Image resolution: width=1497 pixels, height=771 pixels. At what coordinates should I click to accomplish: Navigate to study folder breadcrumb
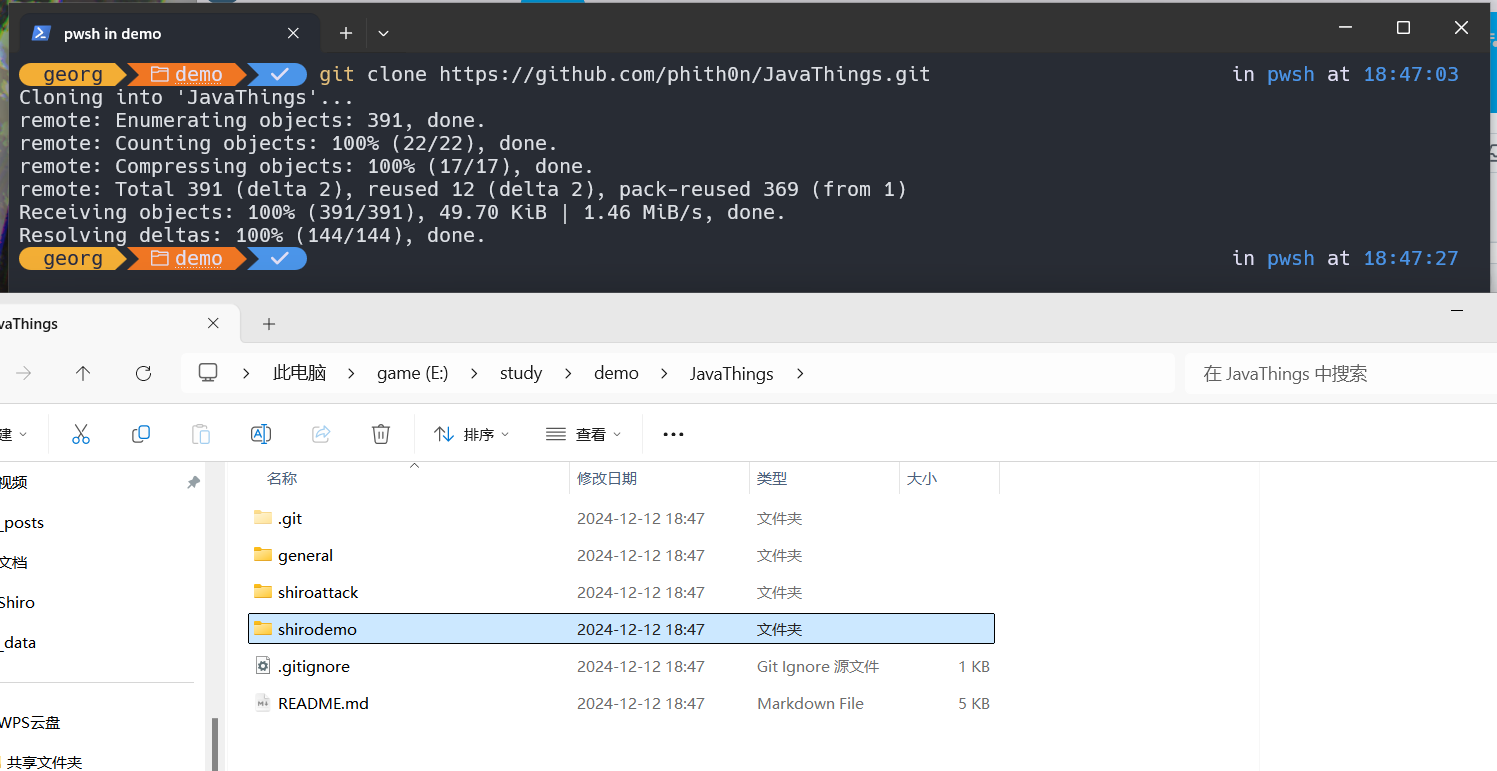pos(521,373)
